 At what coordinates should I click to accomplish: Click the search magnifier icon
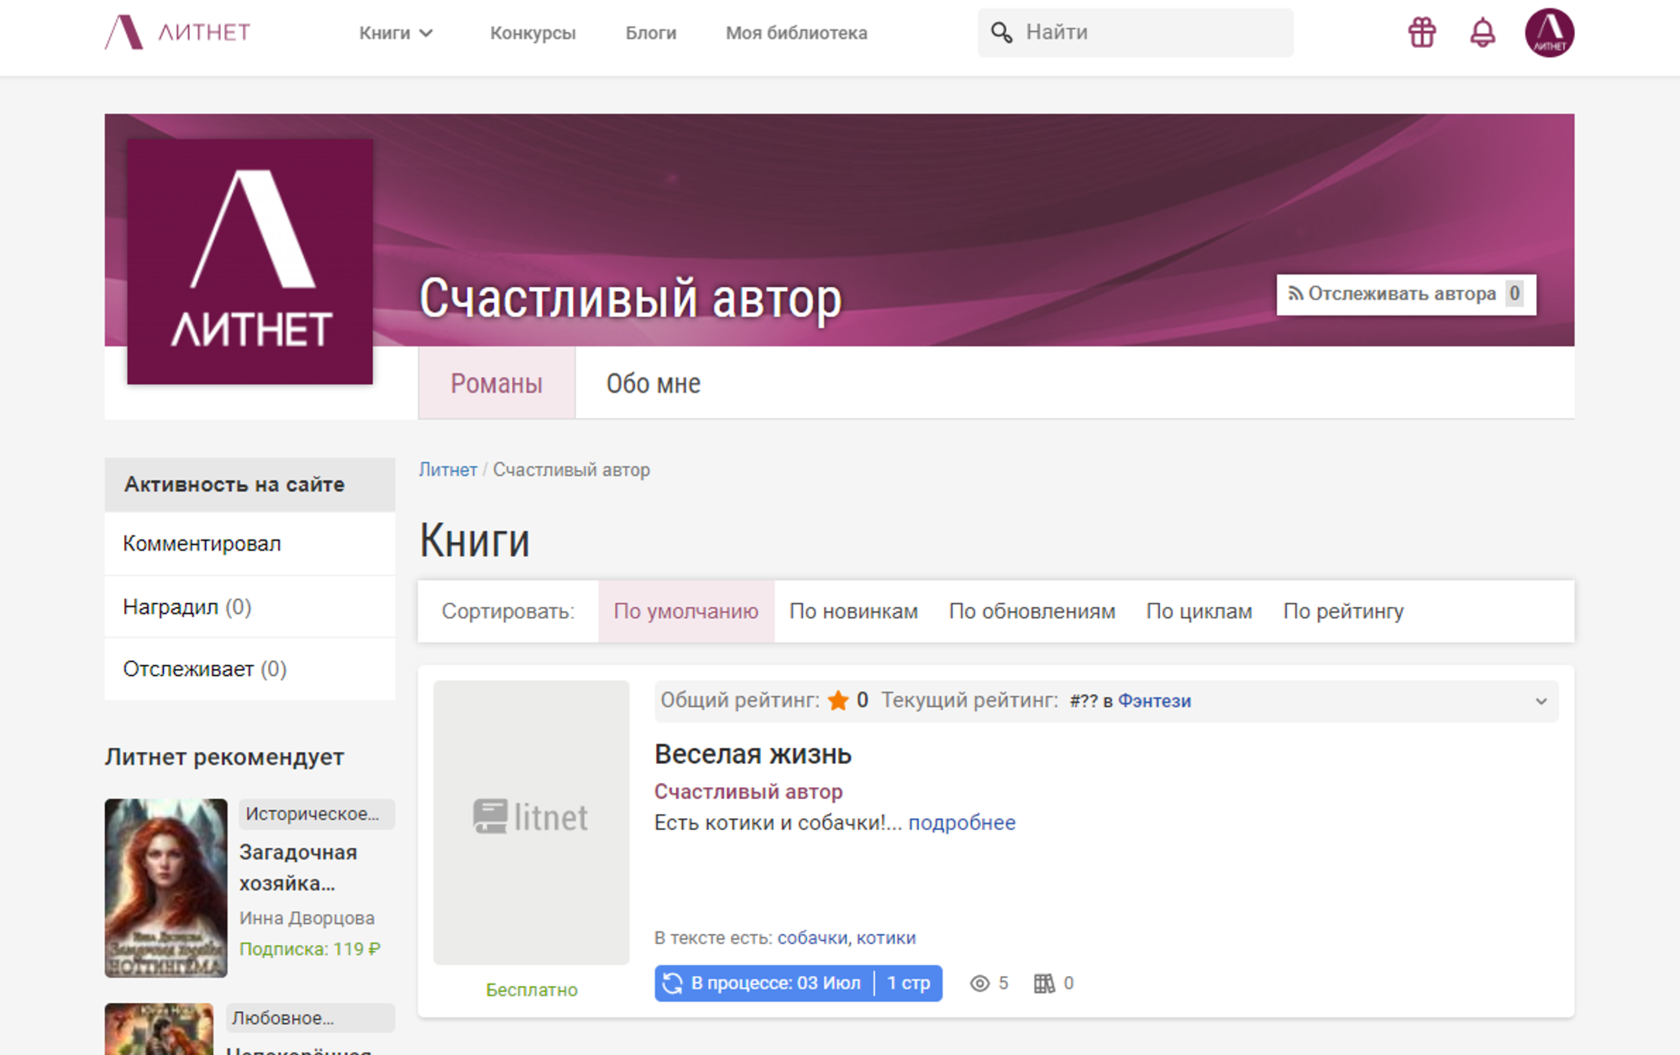tap(1001, 32)
